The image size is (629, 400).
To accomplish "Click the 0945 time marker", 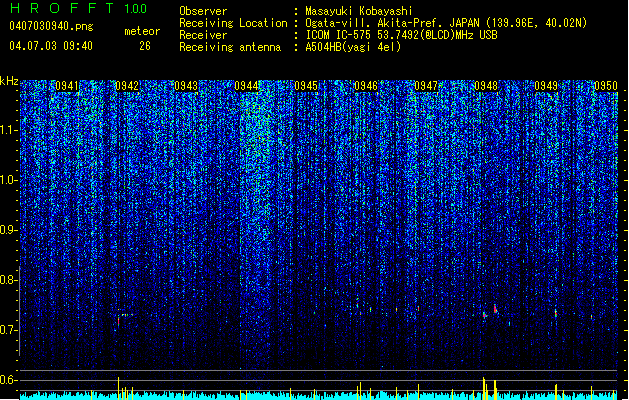I will tap(306, 86).
